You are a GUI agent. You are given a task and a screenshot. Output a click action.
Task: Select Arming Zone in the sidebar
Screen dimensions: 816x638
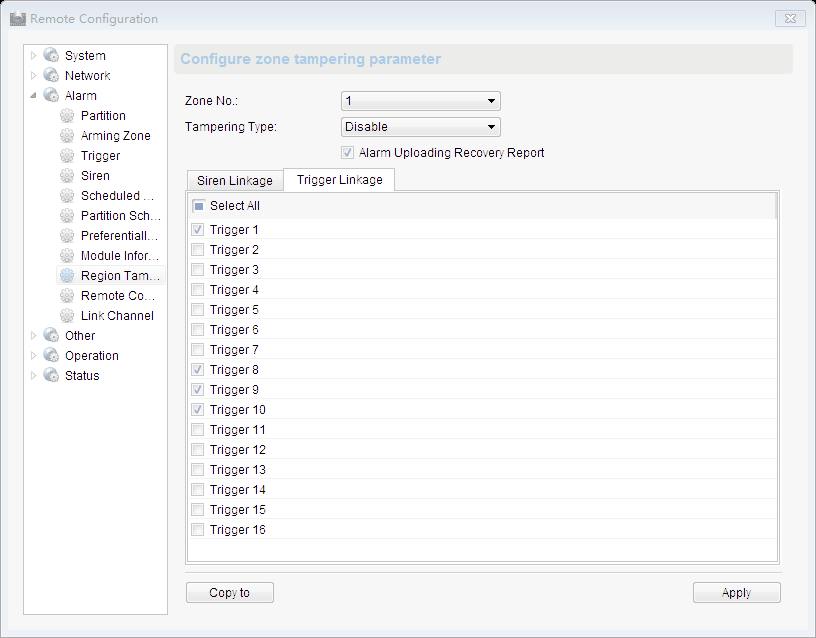[116, 136]
